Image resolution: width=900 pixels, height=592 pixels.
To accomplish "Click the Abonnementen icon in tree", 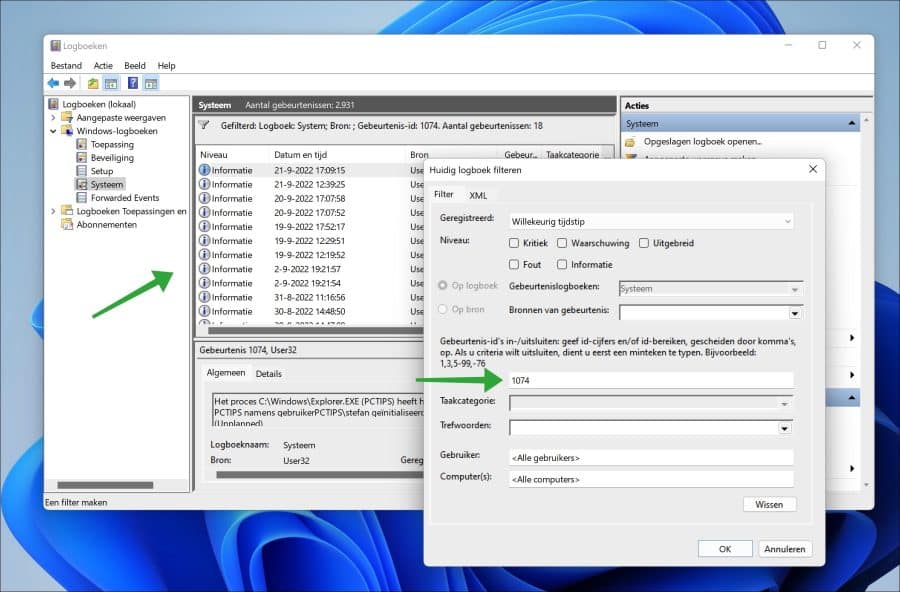I will 67,225.
